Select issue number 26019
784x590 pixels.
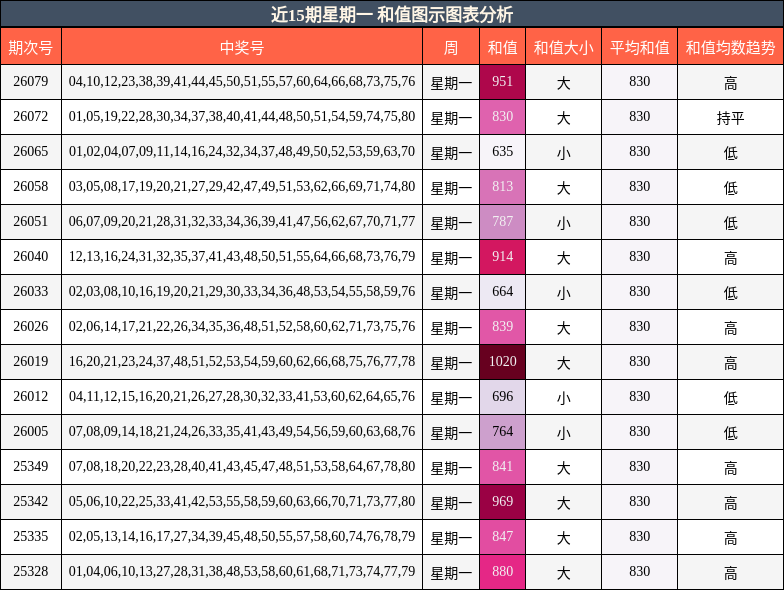tap(30, 362)
